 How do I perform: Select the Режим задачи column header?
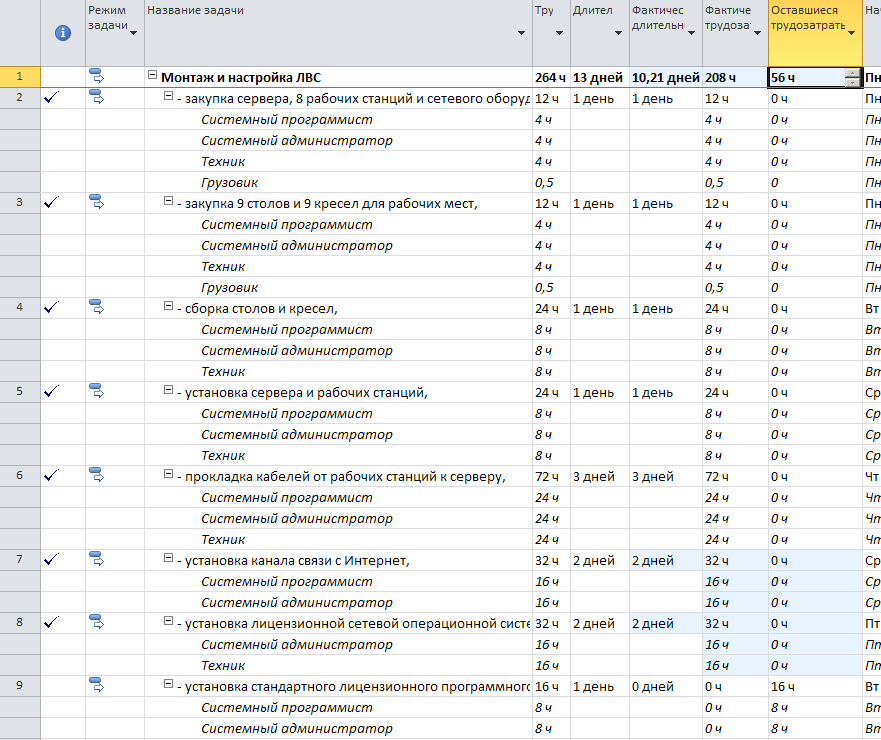(115, 33)
